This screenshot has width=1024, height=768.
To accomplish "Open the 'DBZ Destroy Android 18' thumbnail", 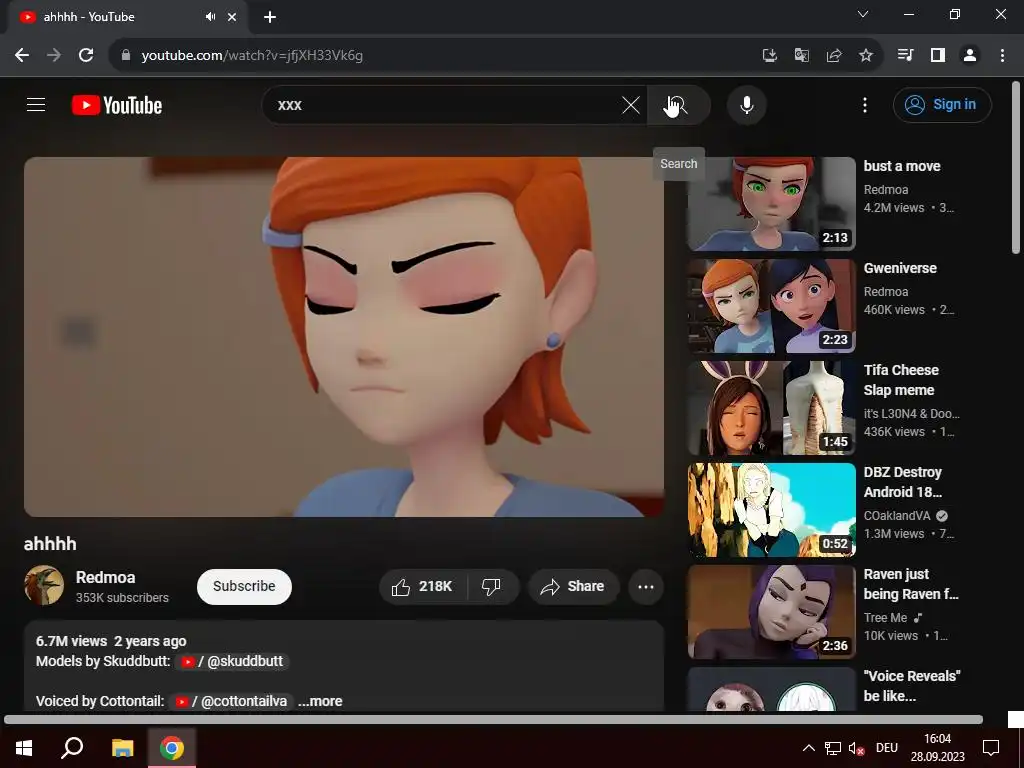I will (771, 510).
